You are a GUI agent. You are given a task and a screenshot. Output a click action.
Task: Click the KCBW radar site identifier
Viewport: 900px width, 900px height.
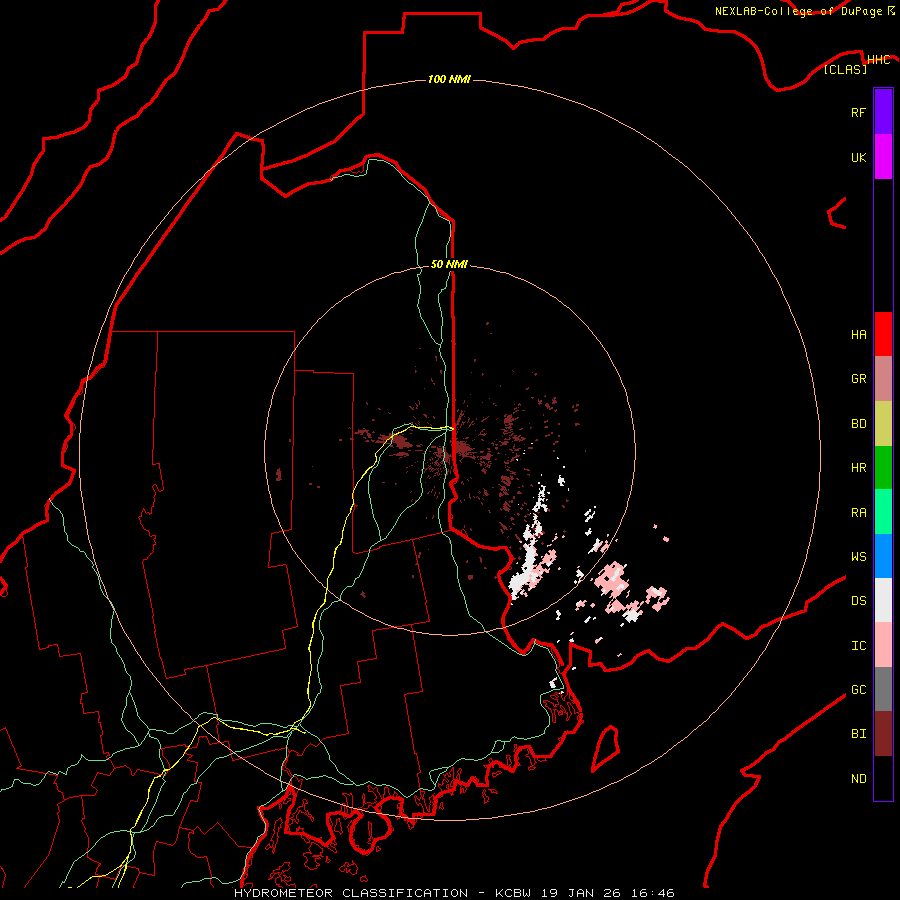tap(513, 893)
